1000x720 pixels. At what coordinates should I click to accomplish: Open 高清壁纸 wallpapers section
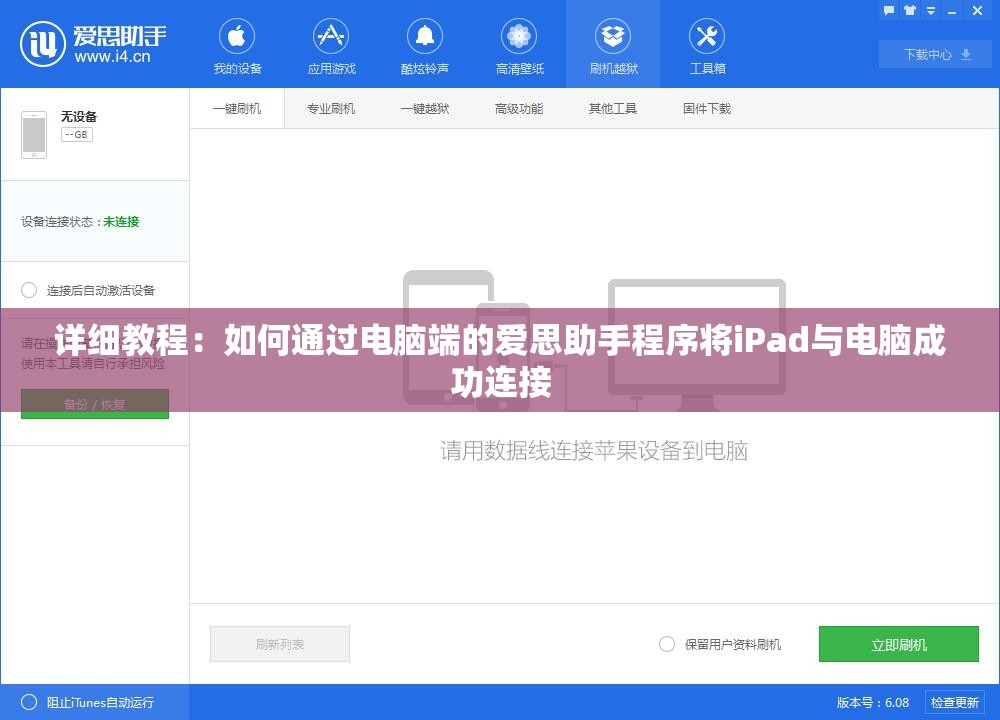click(519, 47)
